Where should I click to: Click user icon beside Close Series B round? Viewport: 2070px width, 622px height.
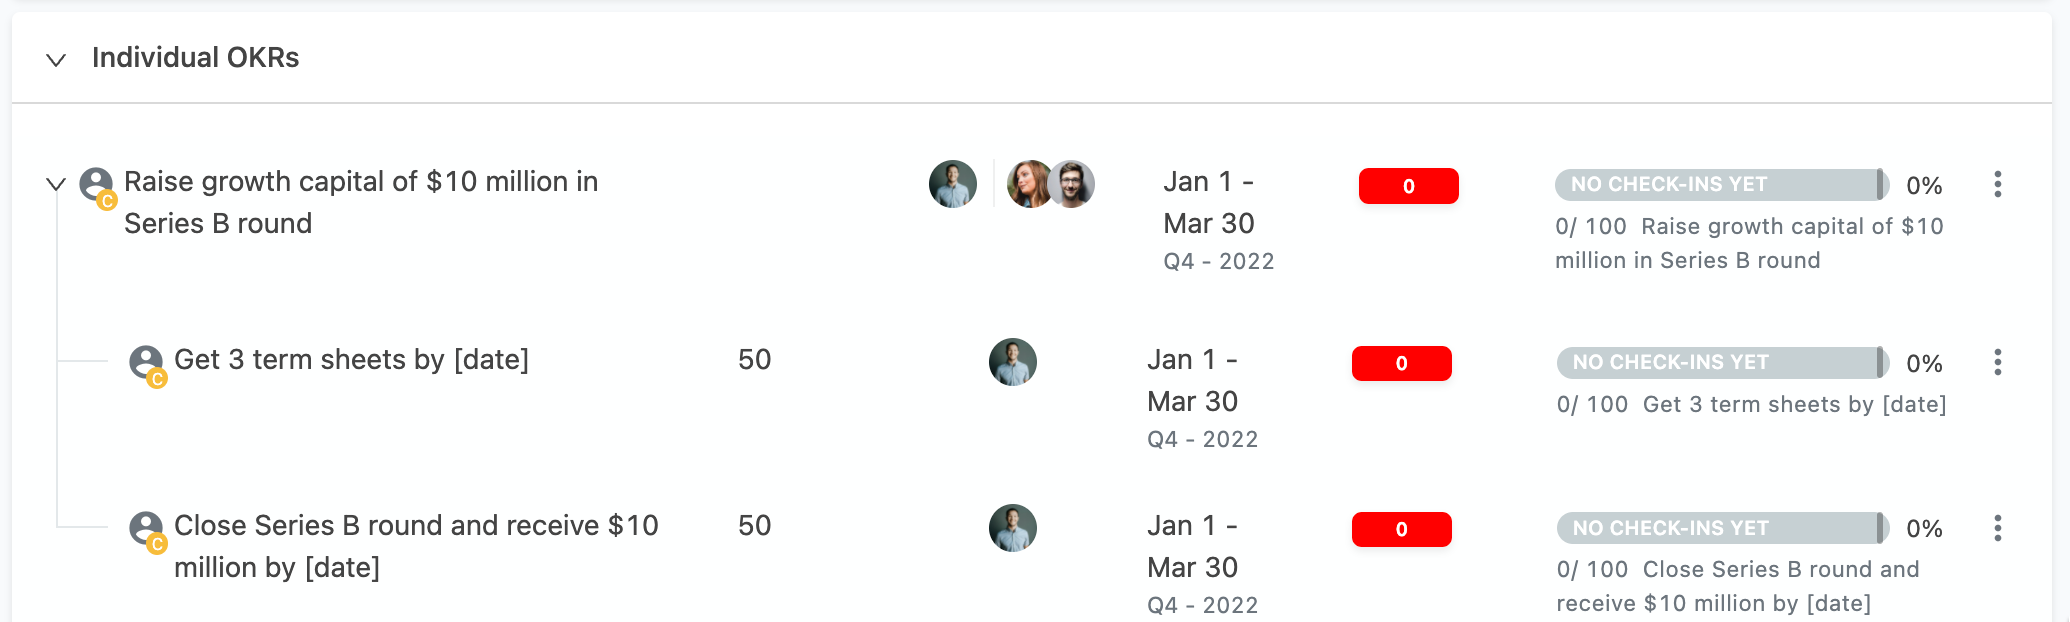pyautogui.click(x=148, y=531)
